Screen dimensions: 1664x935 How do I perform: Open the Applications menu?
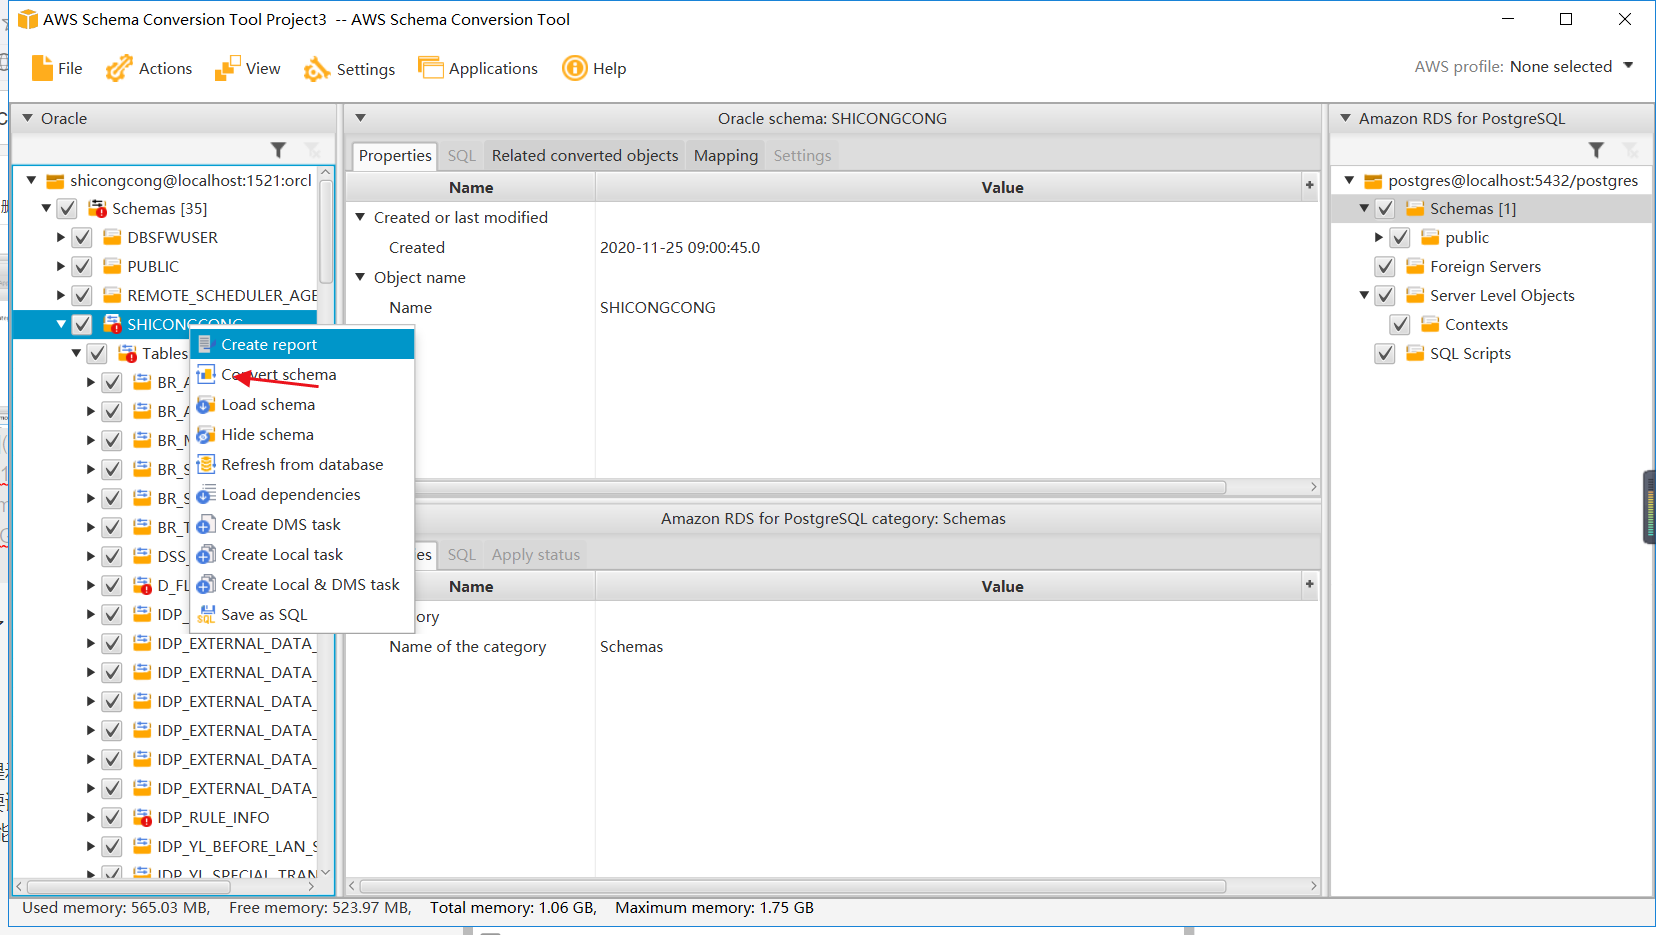478,68
